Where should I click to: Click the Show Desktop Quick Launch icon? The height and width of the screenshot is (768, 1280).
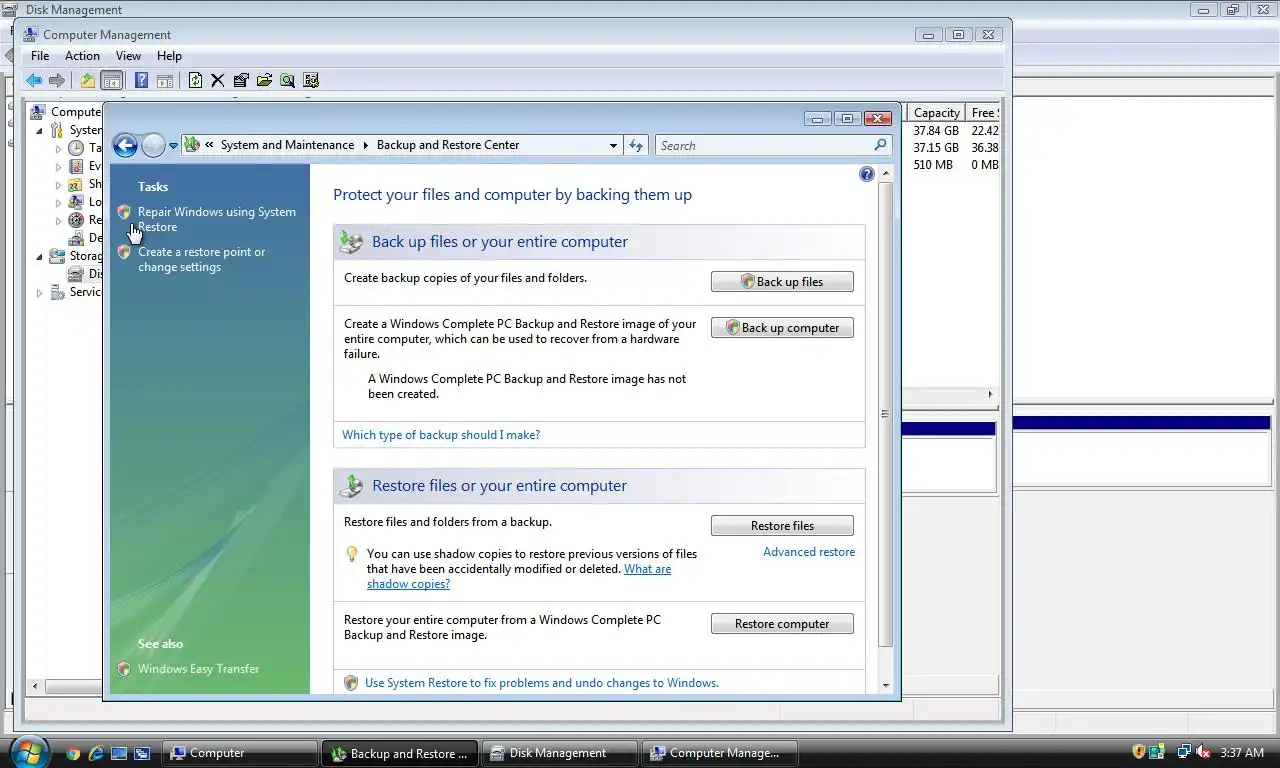pyautogui.click(x=119, y=753)
